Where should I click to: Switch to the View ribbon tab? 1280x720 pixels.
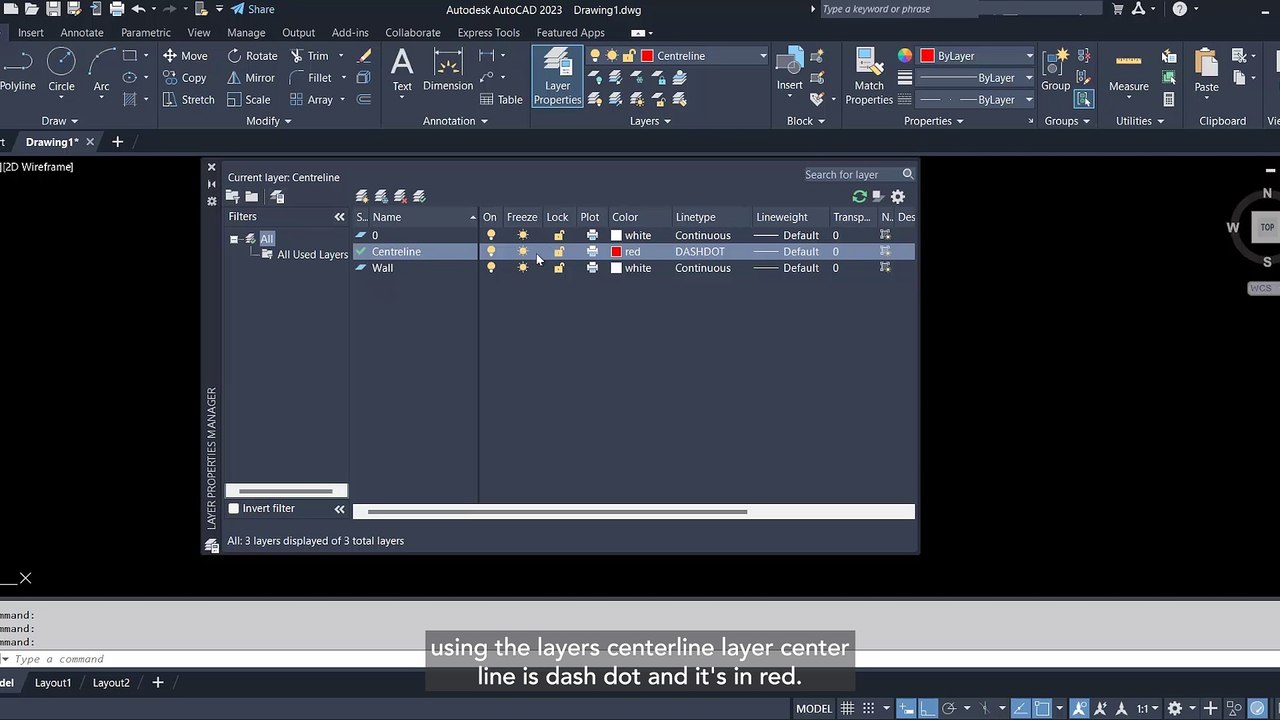pos(199,33)
